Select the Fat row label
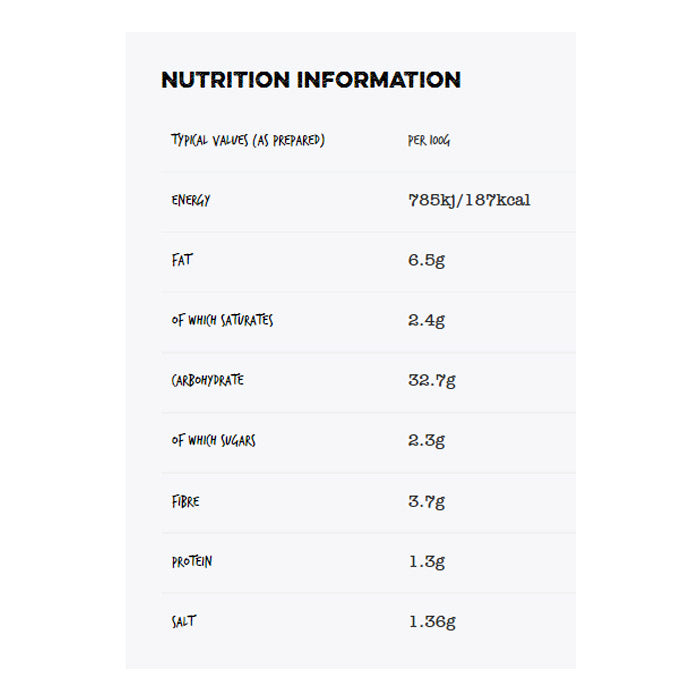Image resolution: width=700 pixels, height=700 pixels. click(x=182, y=260)
